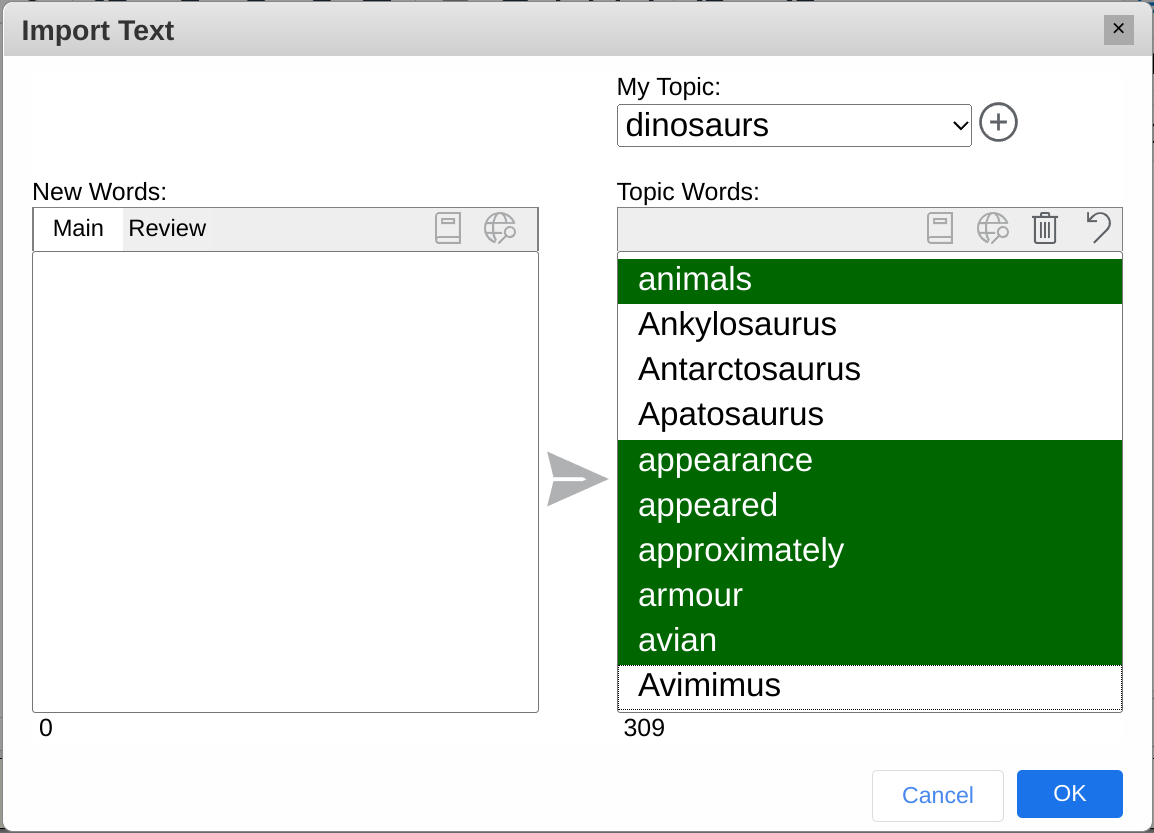Open dictionary lookup icon in New Words toolbar

(447, 228)
